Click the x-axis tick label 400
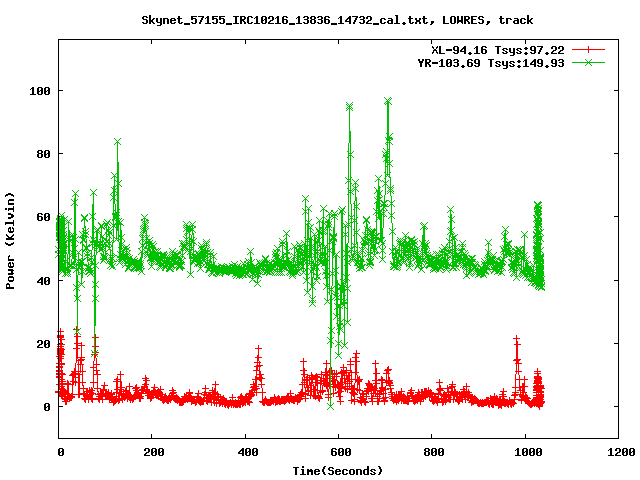The image size is (640, 480). (247, 452)
